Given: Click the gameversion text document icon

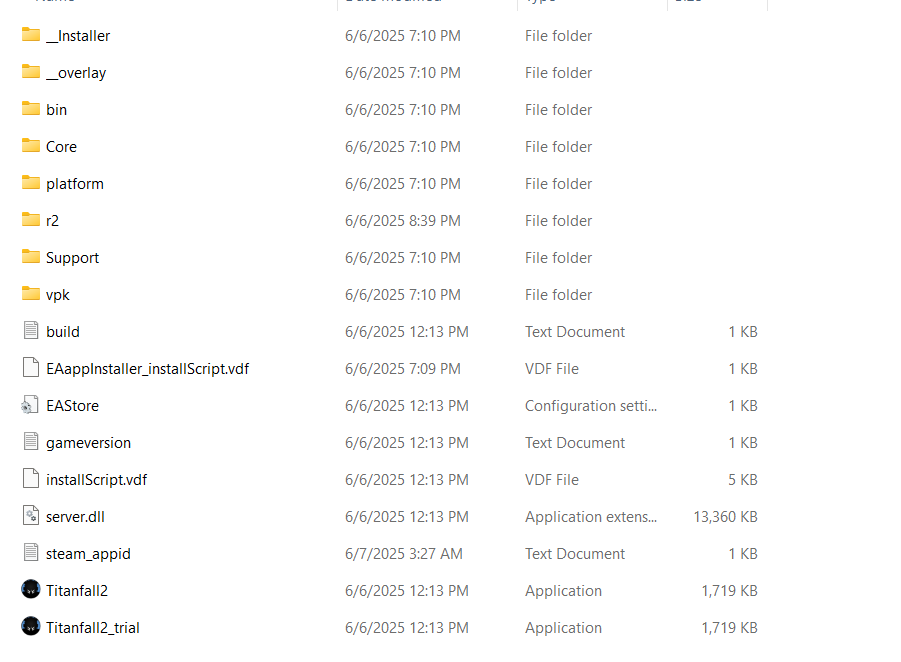Looking at the screenshot, I should click(x=31, y=441).
